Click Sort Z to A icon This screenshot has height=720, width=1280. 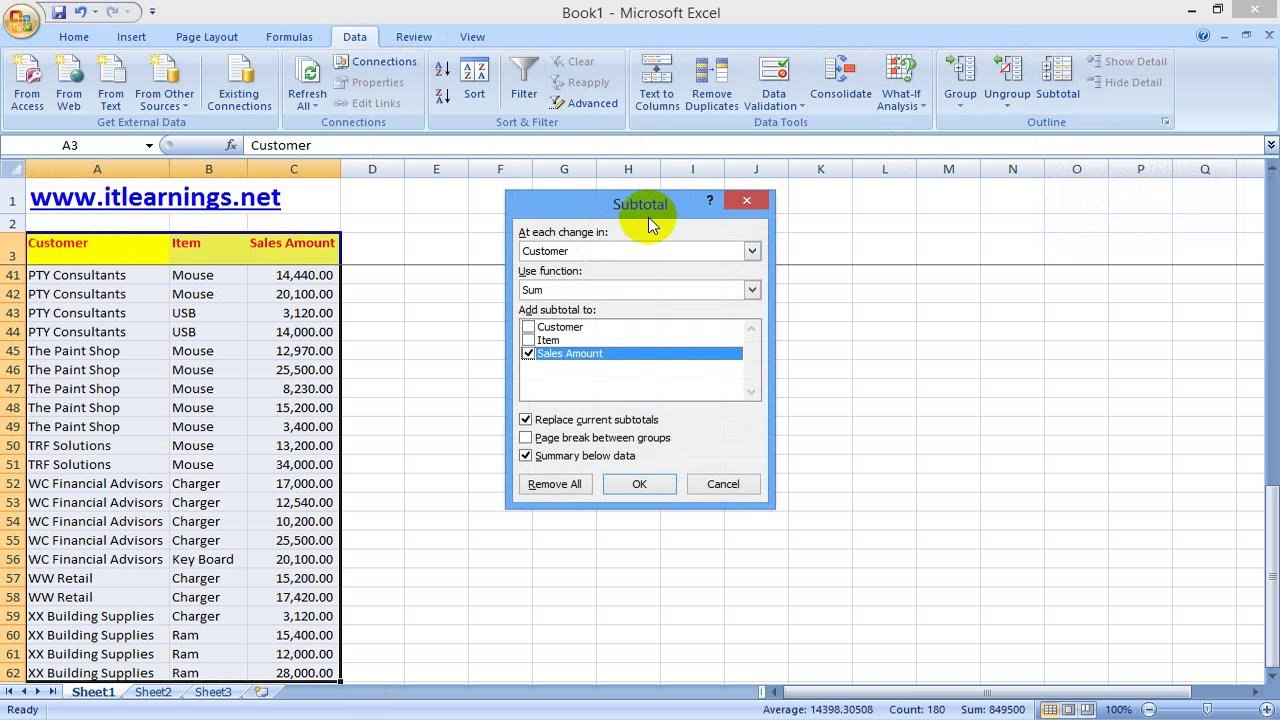(x=442, y=96)
